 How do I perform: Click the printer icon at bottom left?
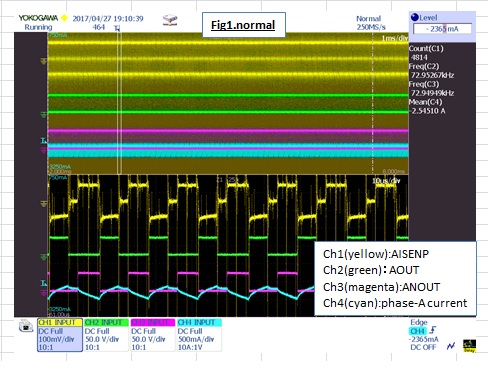[26, 326]
